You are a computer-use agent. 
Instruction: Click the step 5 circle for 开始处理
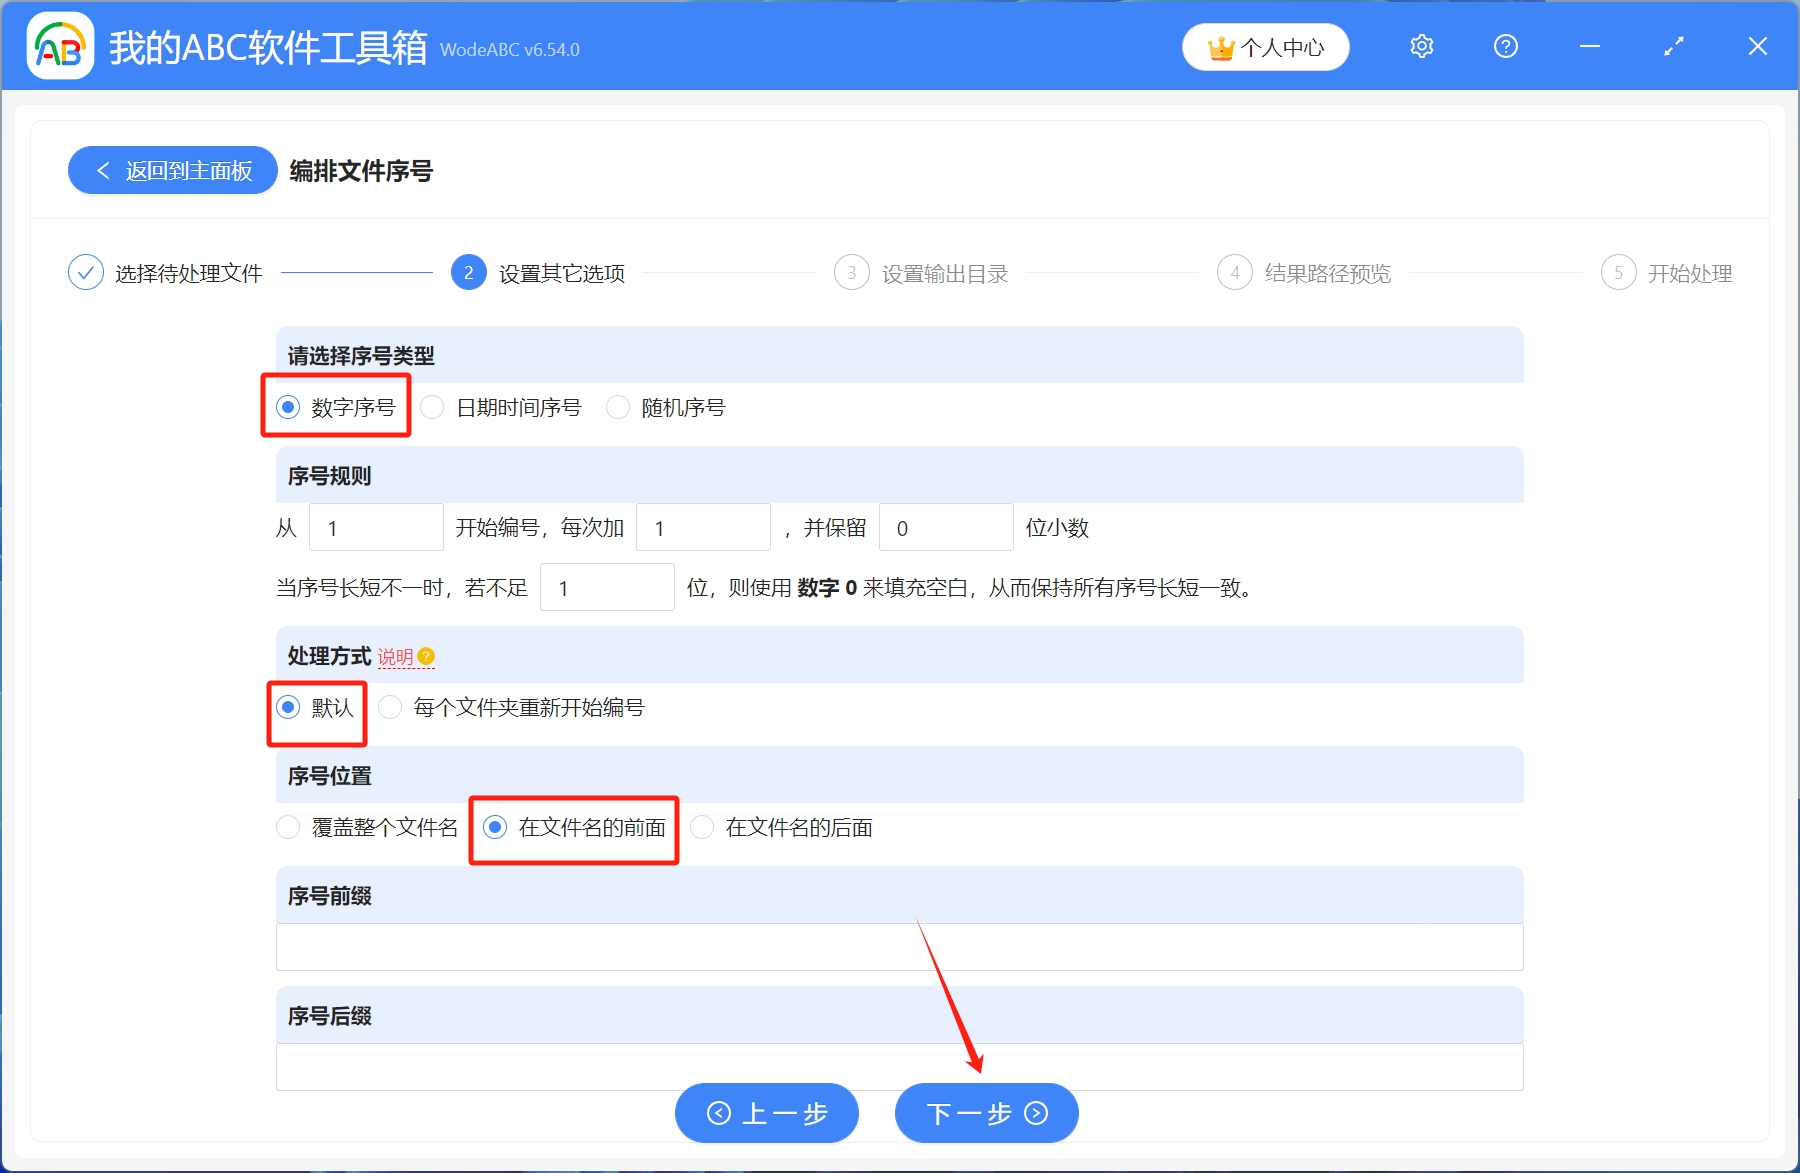1619,272
